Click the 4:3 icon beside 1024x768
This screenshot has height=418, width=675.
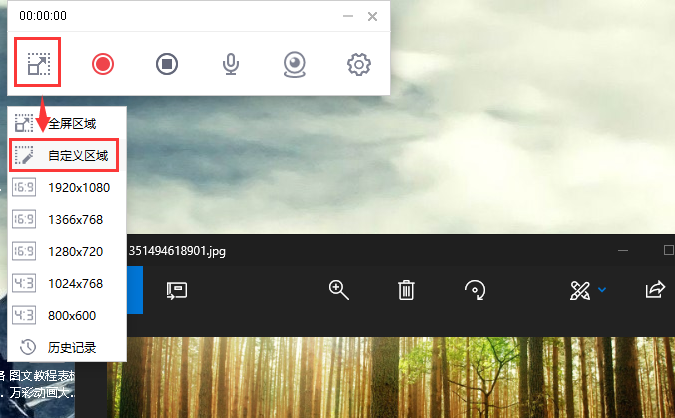24,284
